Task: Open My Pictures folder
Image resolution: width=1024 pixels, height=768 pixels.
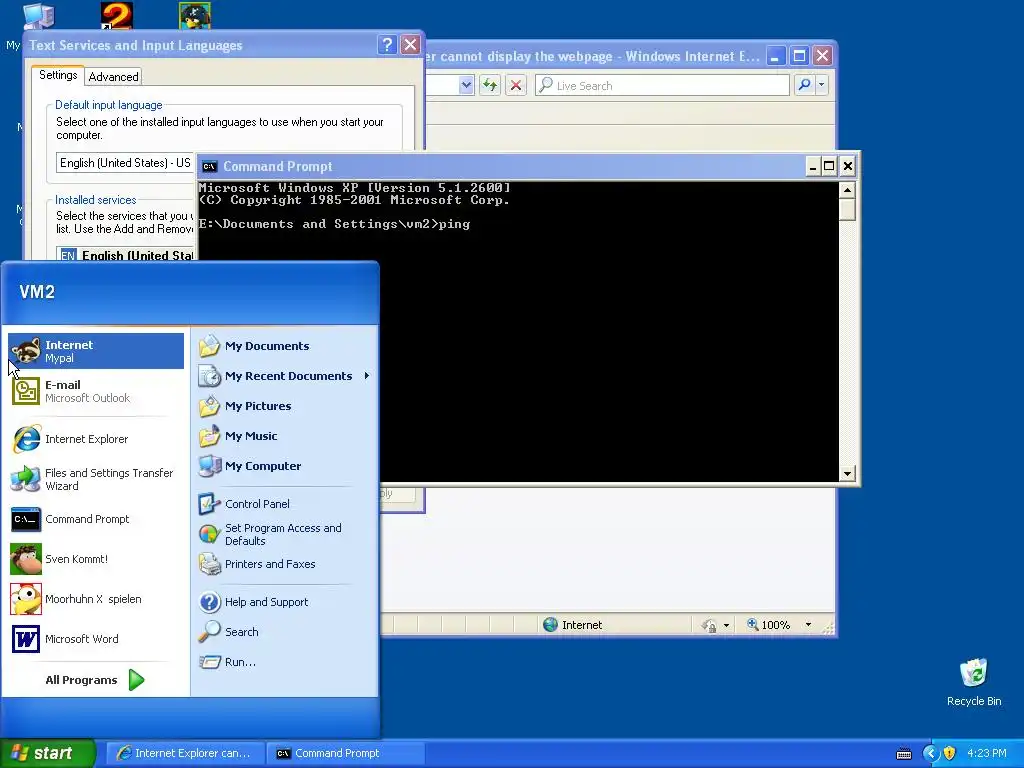Action: [x=284, y=406]
